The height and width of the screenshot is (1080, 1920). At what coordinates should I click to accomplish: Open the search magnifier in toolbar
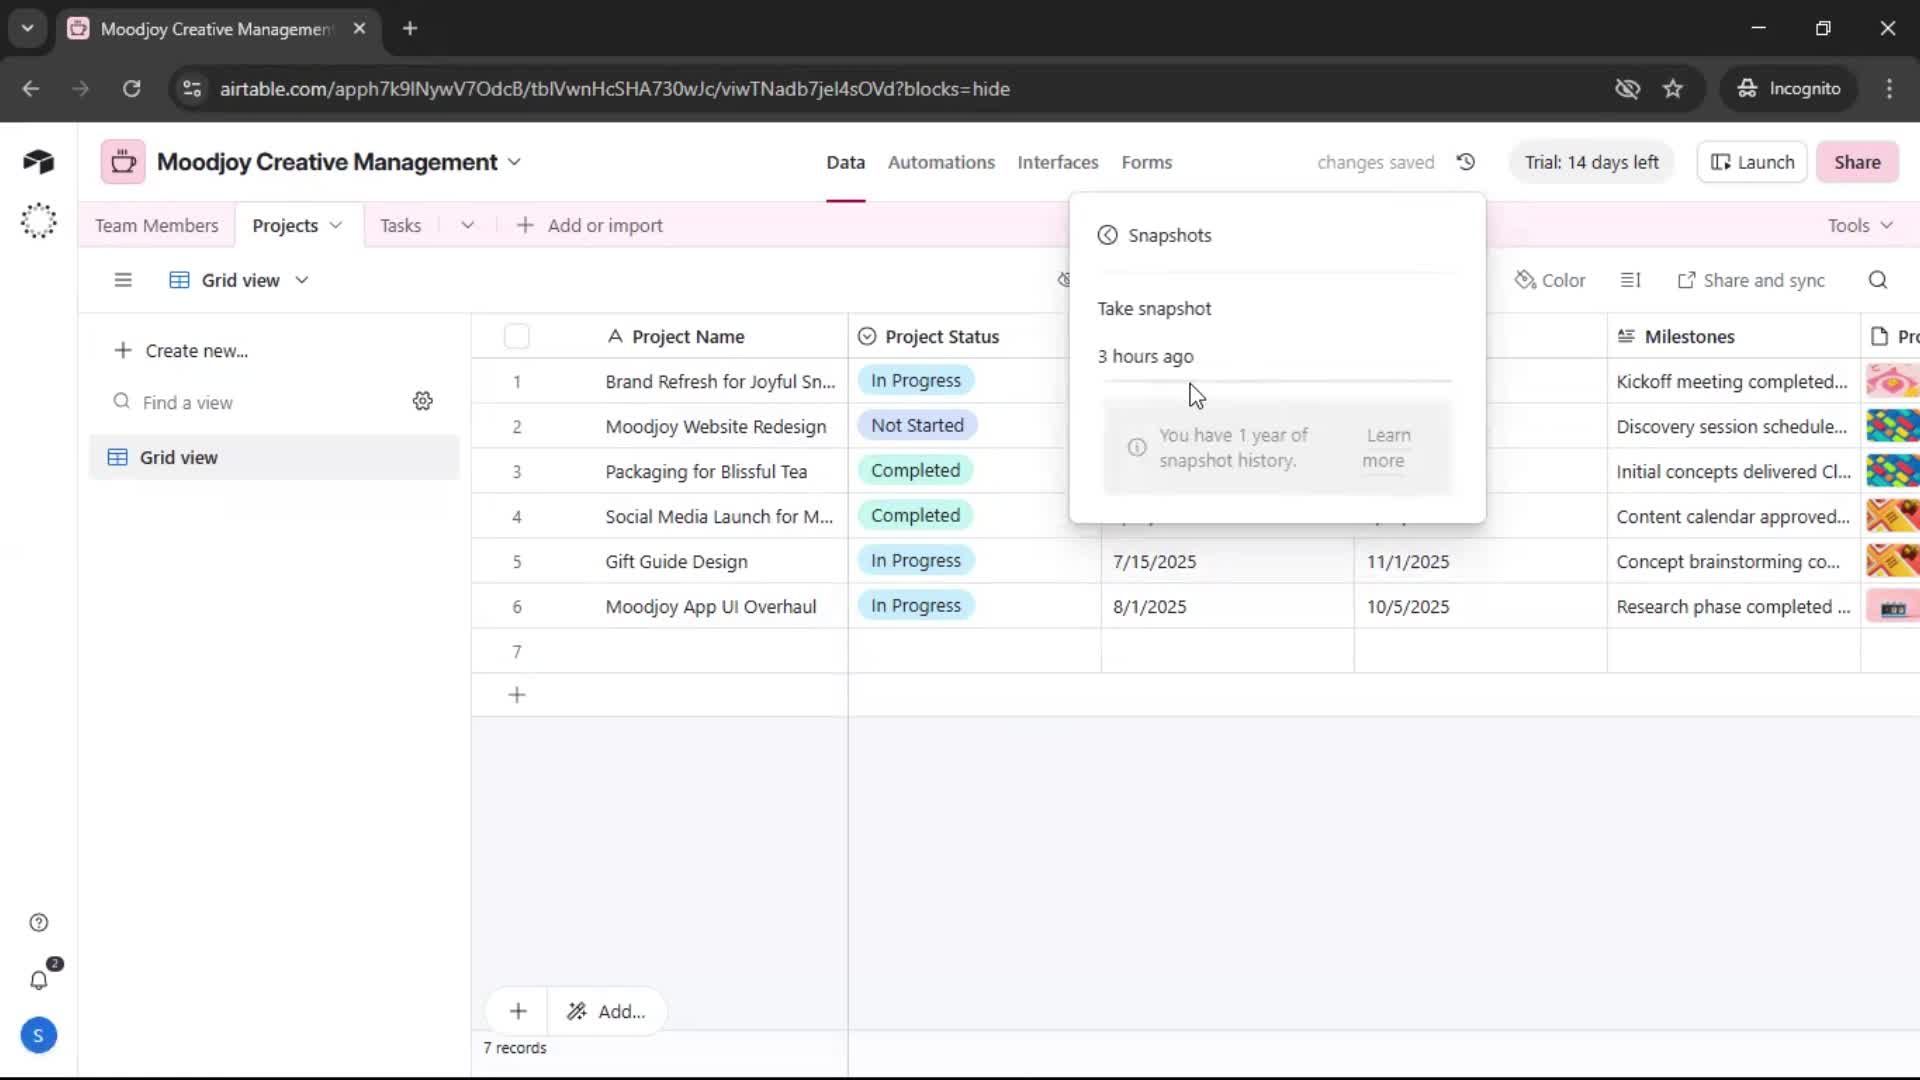[x=1878, y=280]
